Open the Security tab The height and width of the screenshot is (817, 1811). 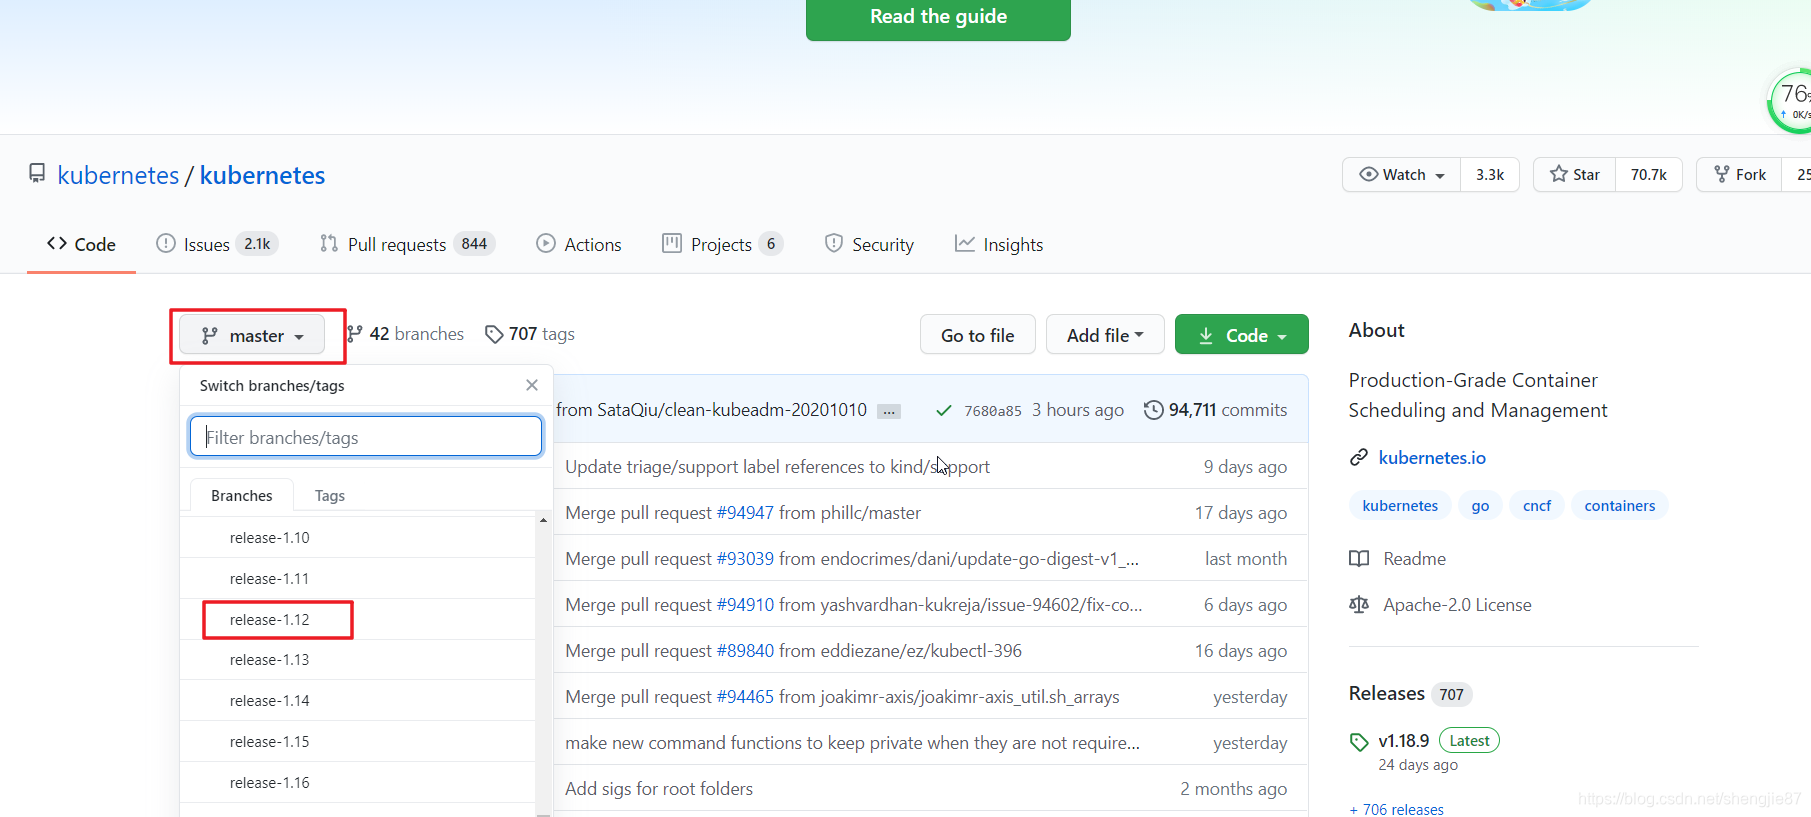869,244
